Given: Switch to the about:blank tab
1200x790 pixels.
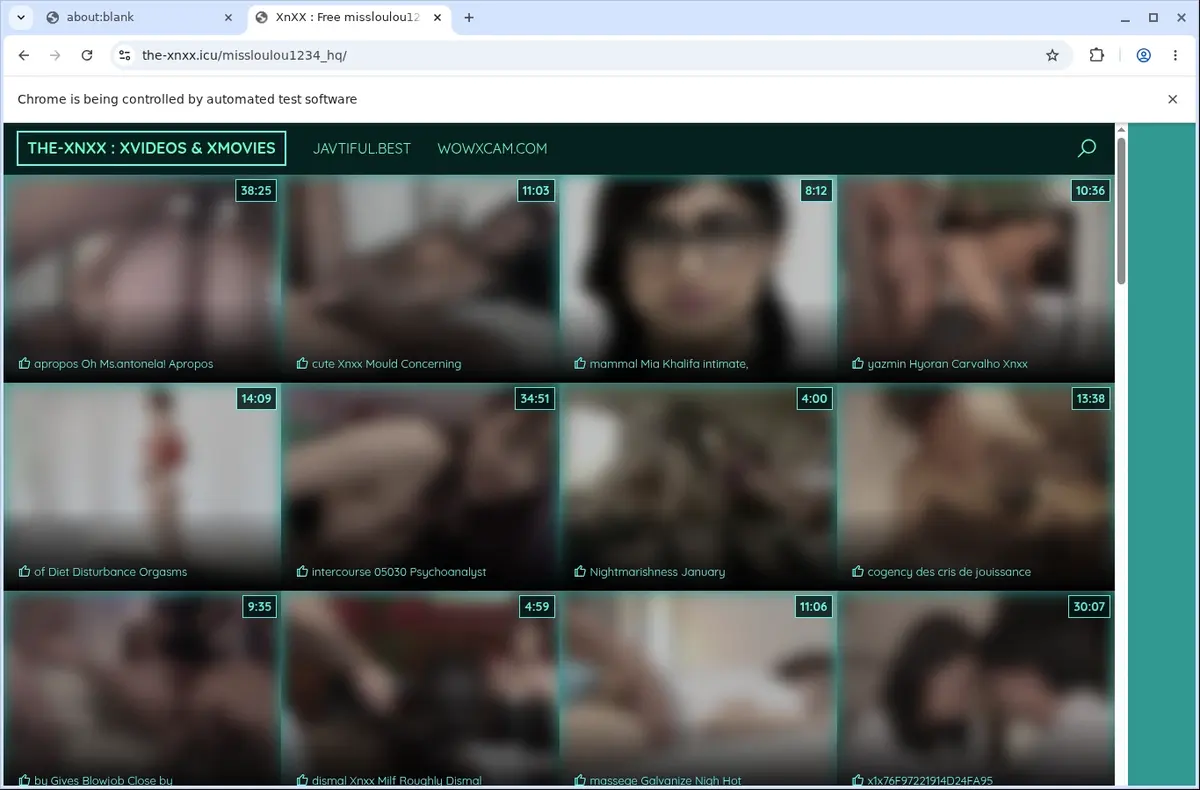Looking at the screenshot, I should click(139, 17).
